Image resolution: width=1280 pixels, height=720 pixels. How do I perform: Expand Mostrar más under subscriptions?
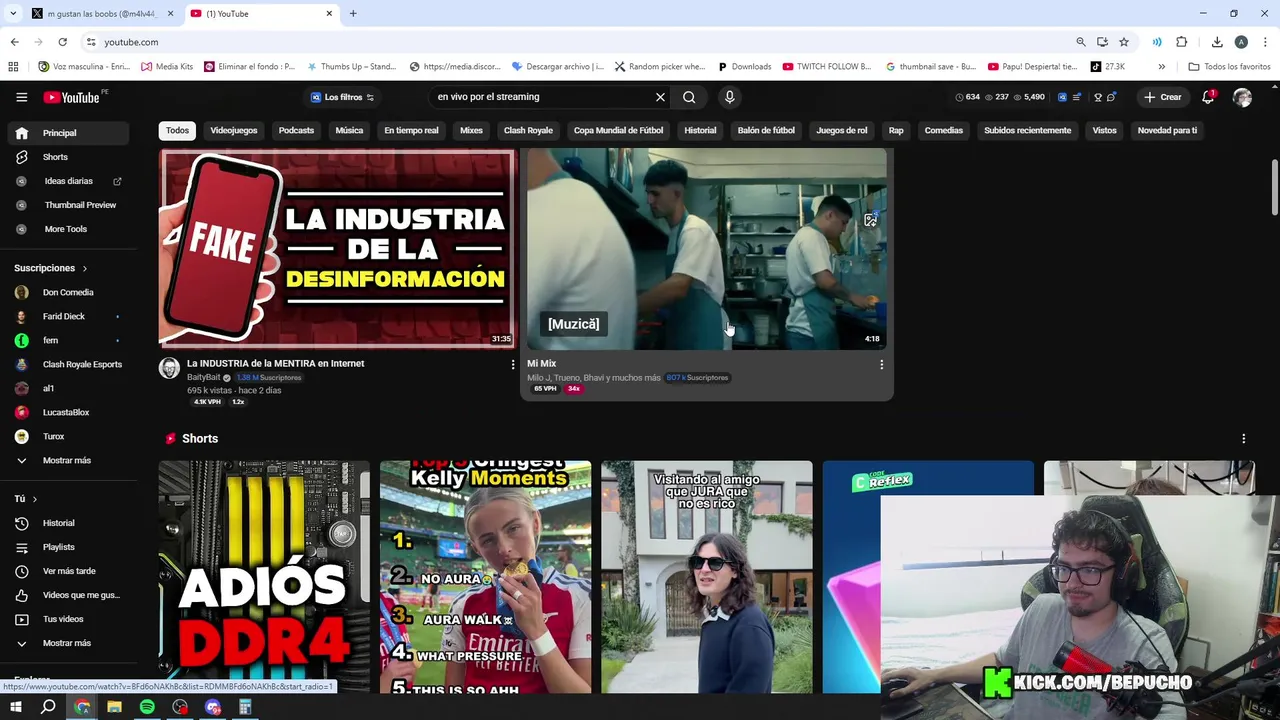(x=68, y=460)
